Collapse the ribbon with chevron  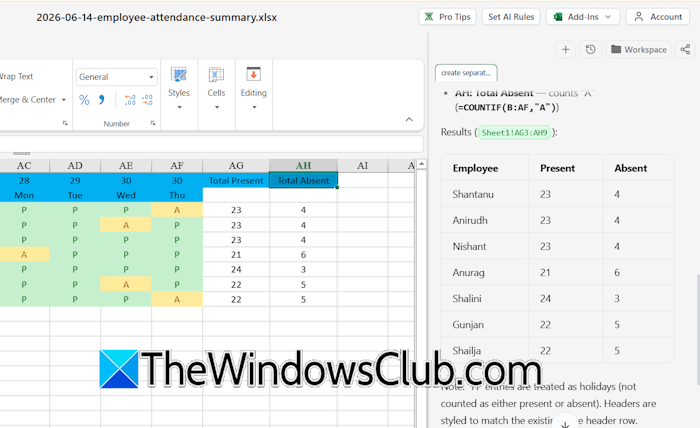(409, 120)
